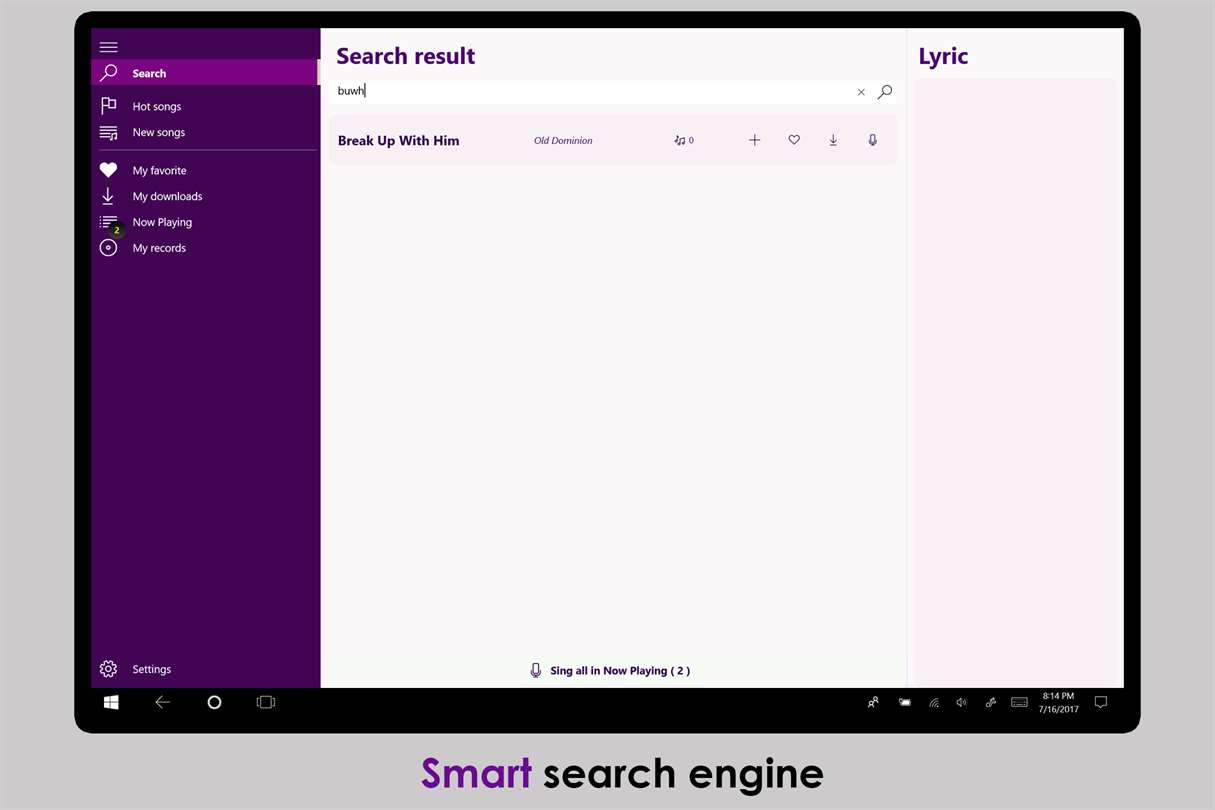Open My downloads page

tap(205, 196)
